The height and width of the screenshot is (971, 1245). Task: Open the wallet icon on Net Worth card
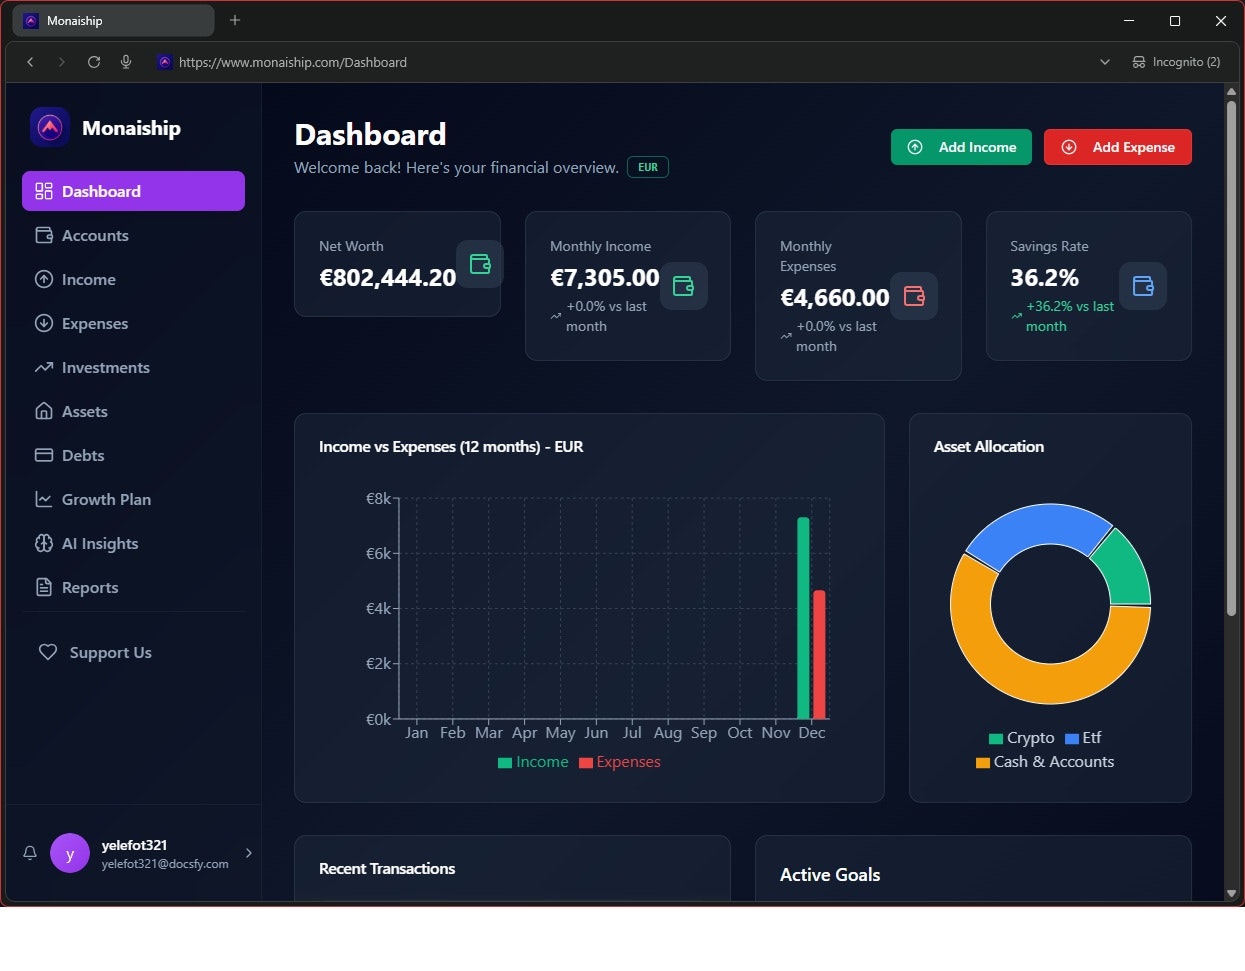pos(480,264)
